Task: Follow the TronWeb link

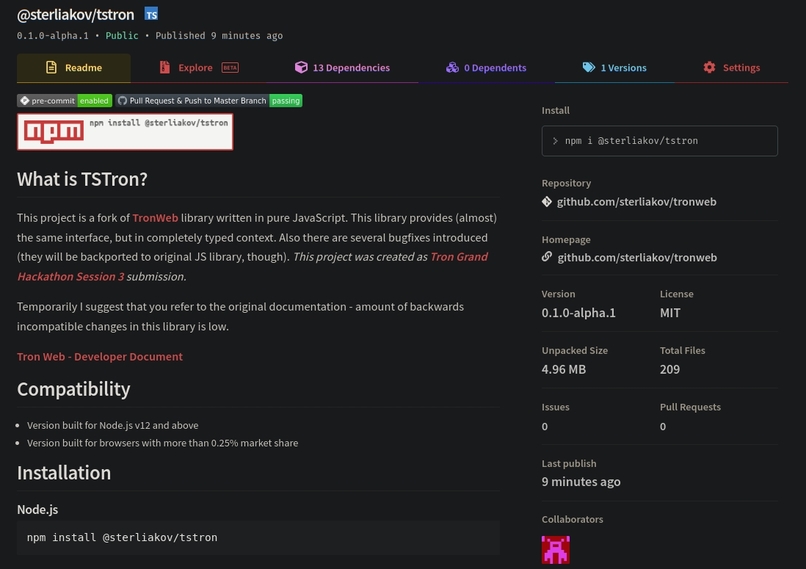Action: 155,218
